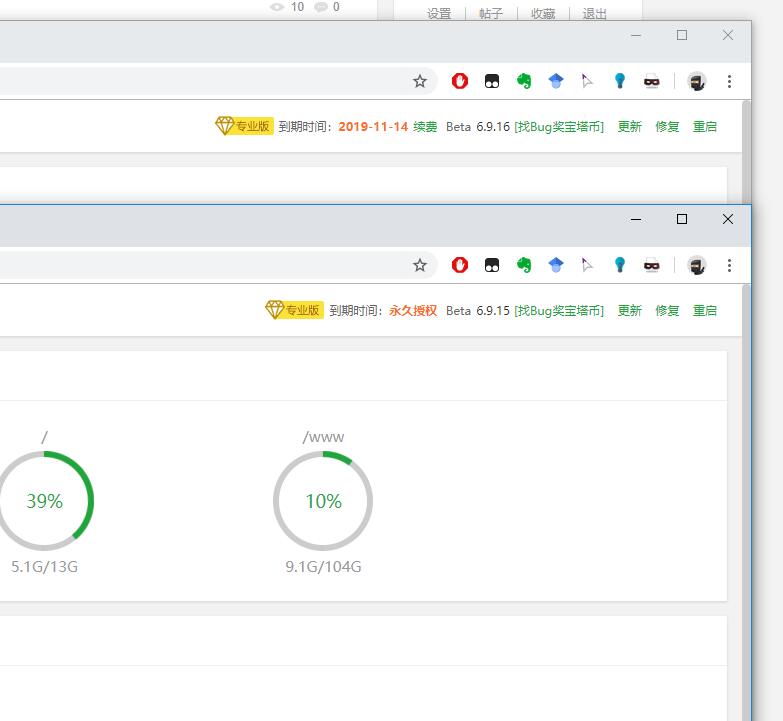Click Beta 6.9.16 version text

[x=477, y=126]
